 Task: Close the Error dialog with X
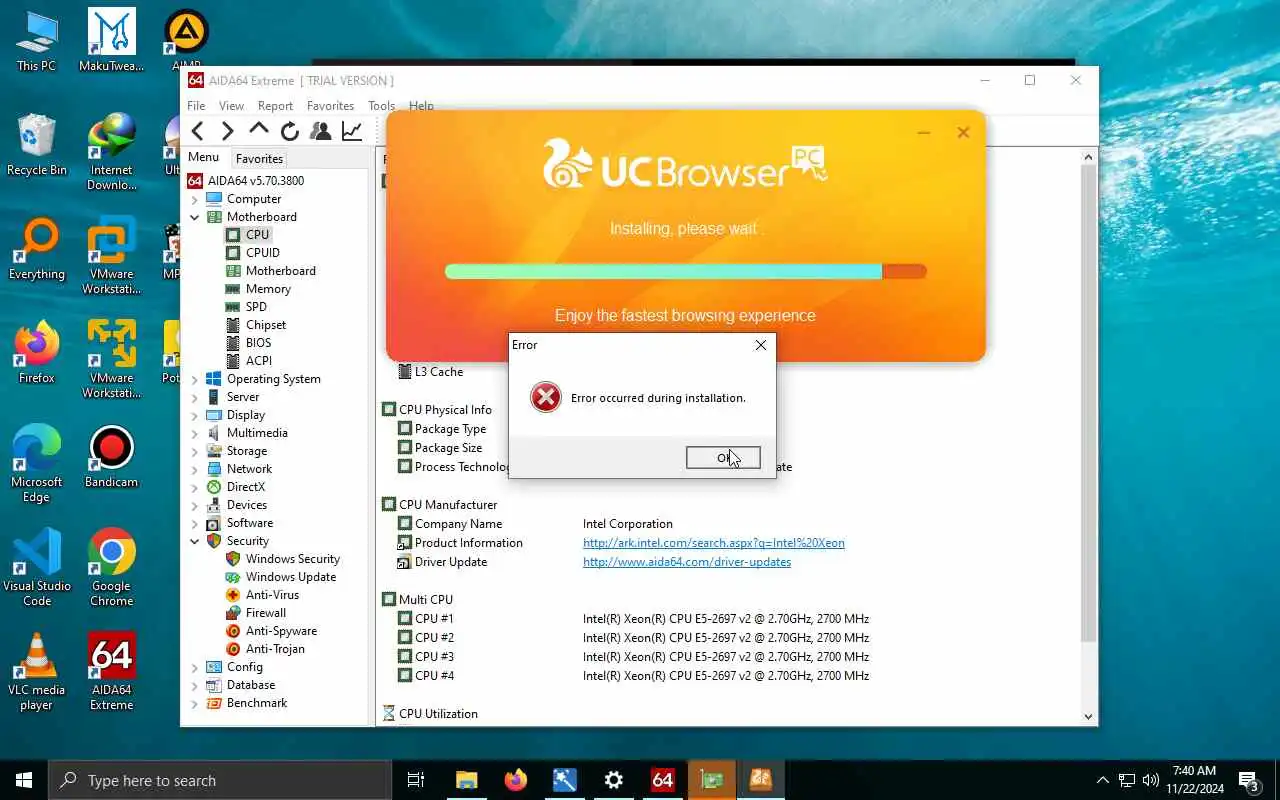[x=761, y=345]
